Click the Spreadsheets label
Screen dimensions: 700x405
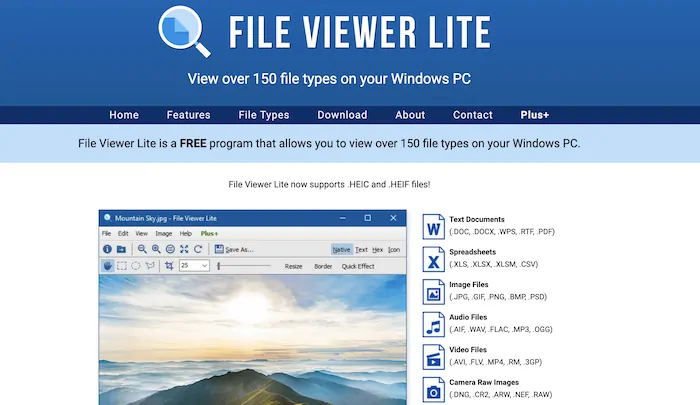point(472,252)
